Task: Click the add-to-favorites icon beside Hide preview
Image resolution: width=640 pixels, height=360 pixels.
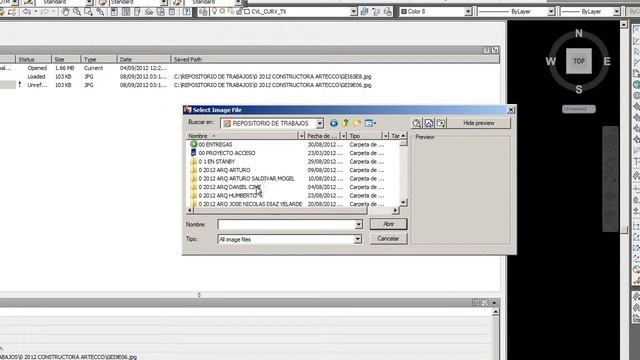Action: tap(441, 123)
